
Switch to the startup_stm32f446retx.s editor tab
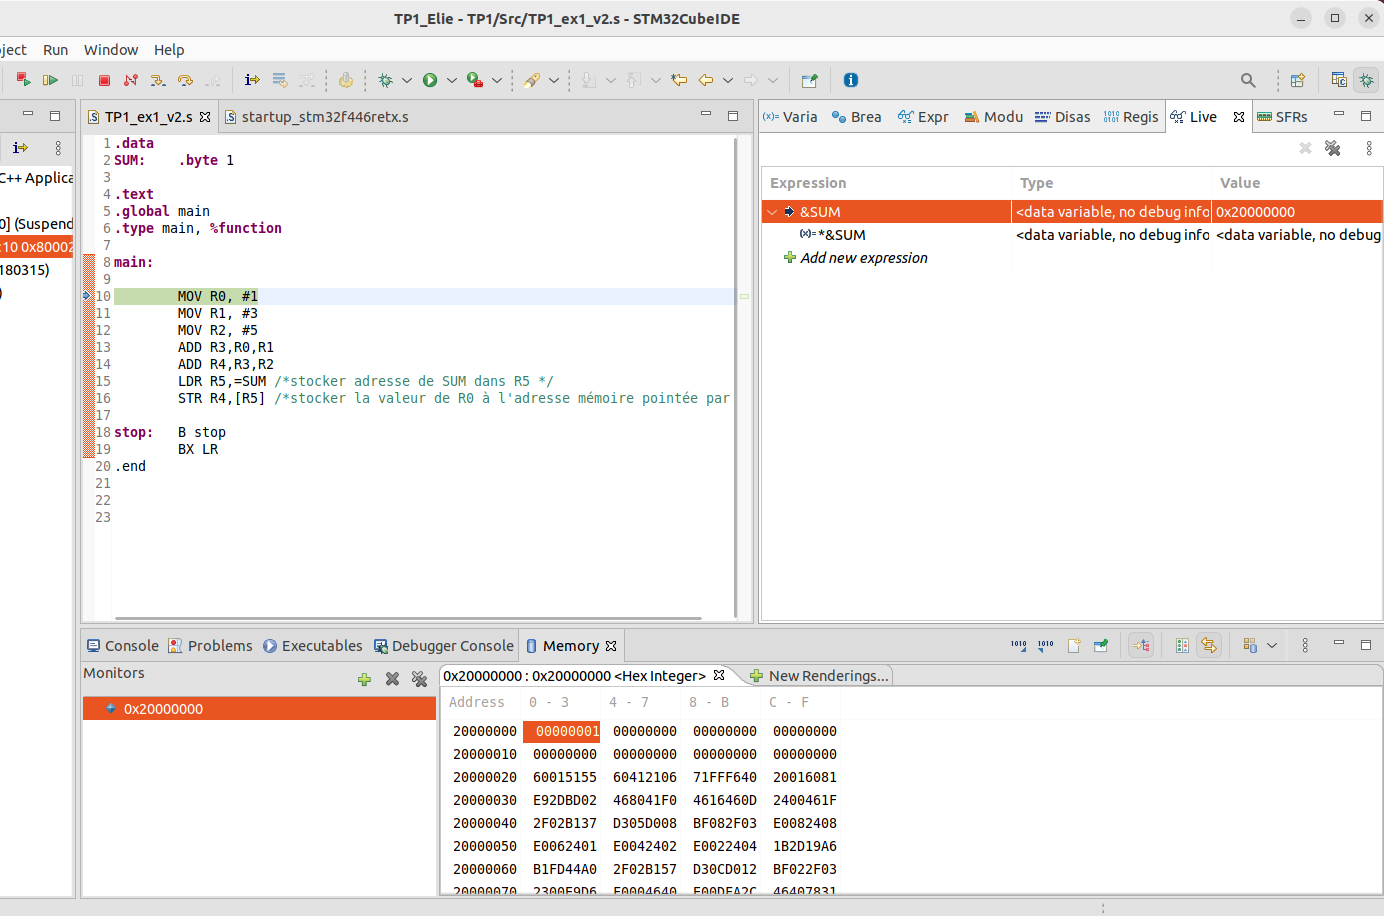coord(324,117)
